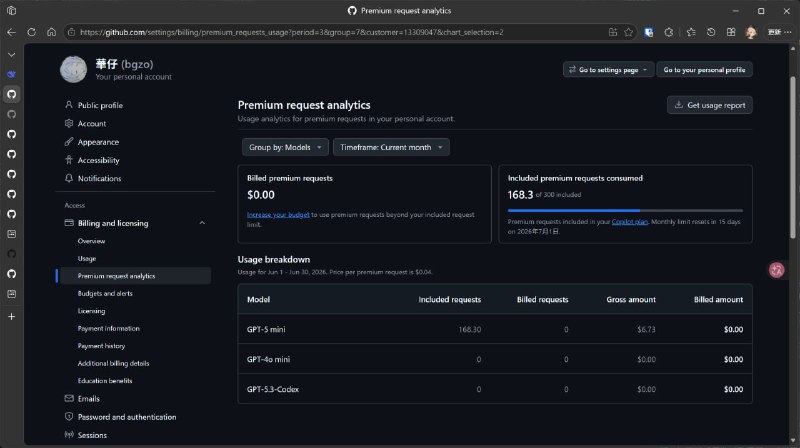Open the collections icon in browser toolbar
Viewport: 800px width, 448px height.
pos(731,32)
